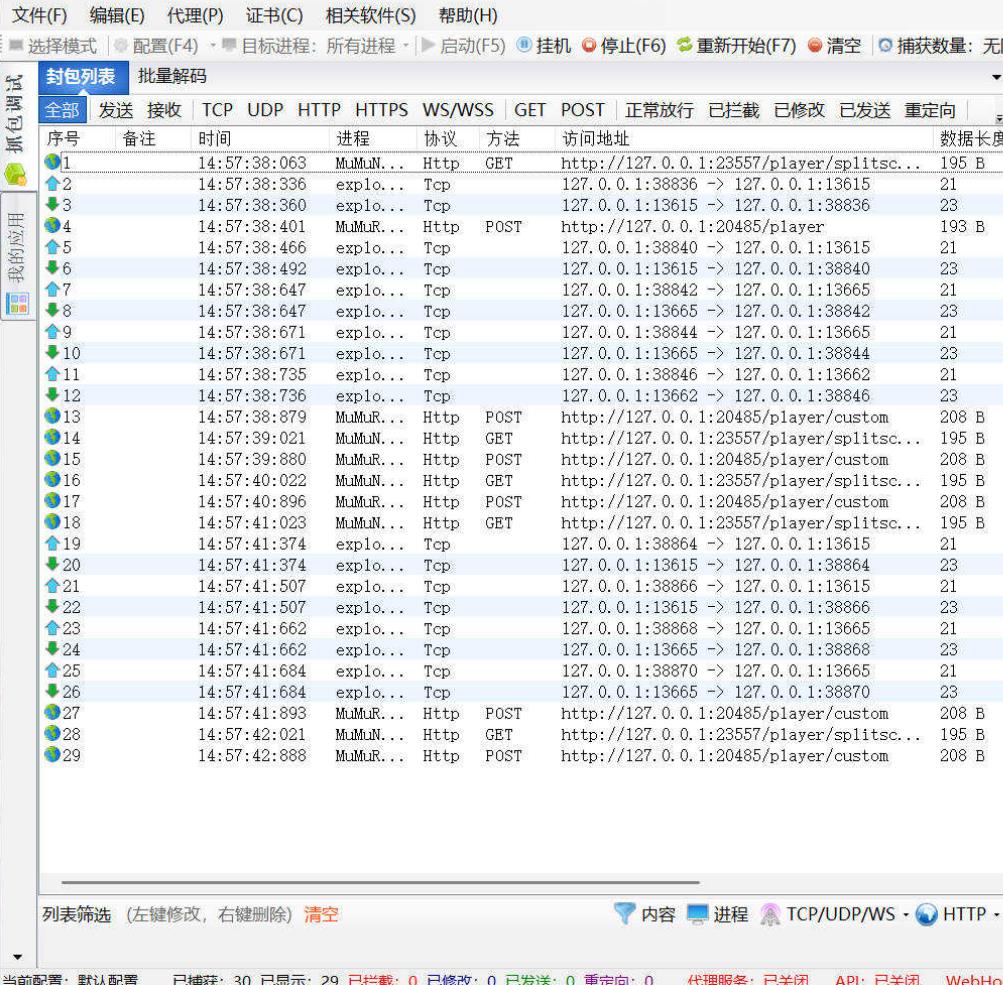Click the HTTP globe filter icon

coord(926,914)
